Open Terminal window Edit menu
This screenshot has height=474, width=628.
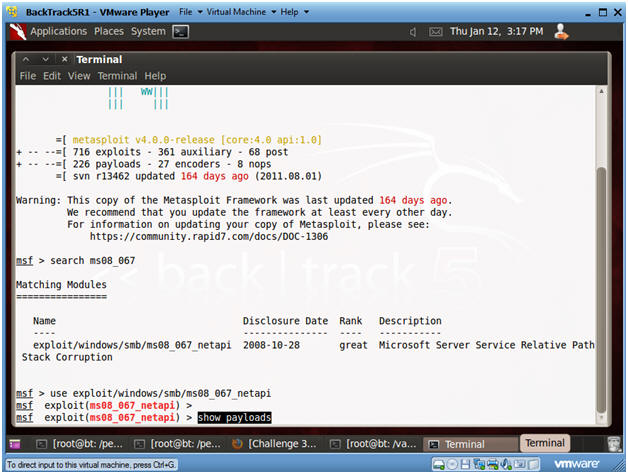point(52,76)
